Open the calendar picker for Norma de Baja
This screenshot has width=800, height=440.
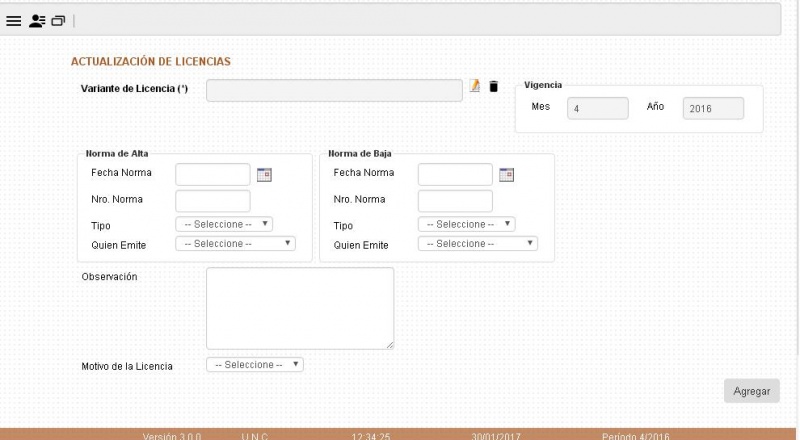pos(507,174)
